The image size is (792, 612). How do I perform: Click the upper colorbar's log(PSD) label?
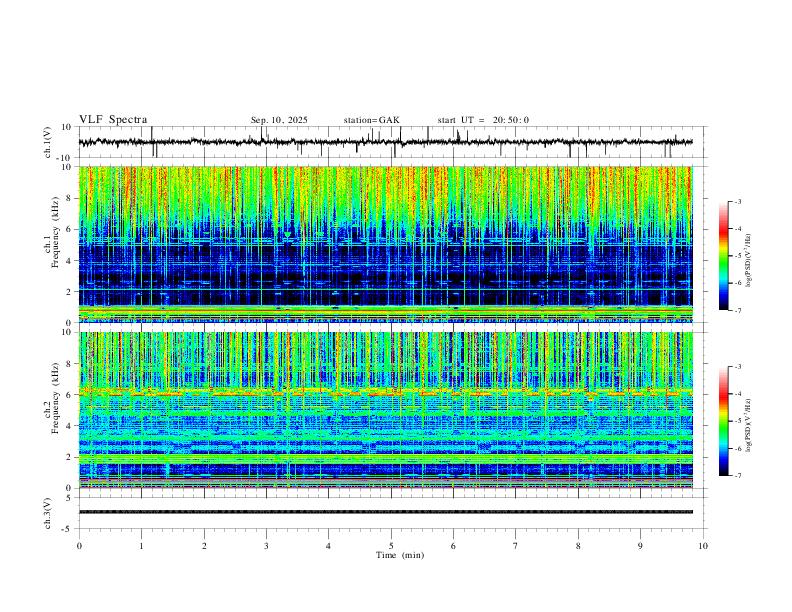tap(748, 261)
